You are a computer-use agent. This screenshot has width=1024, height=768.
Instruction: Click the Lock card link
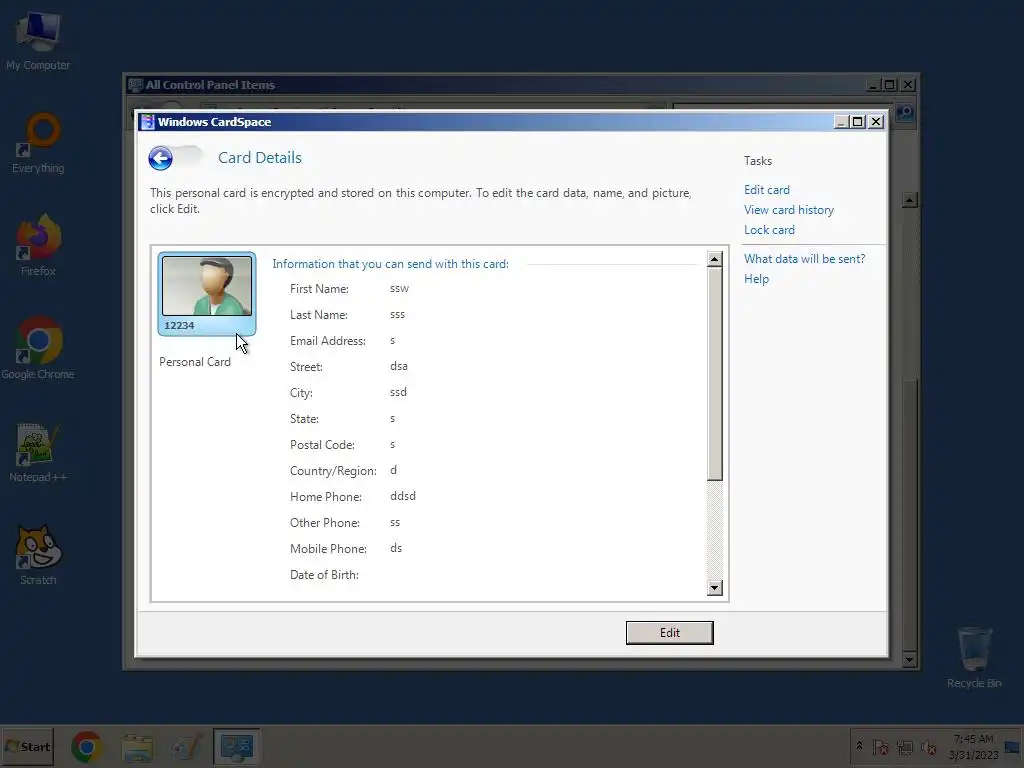769,230
